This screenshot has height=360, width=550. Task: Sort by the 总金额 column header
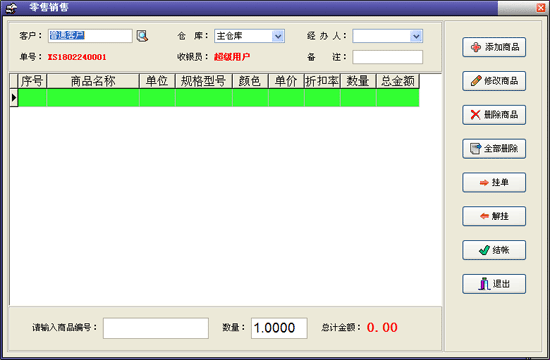point(398,81)
